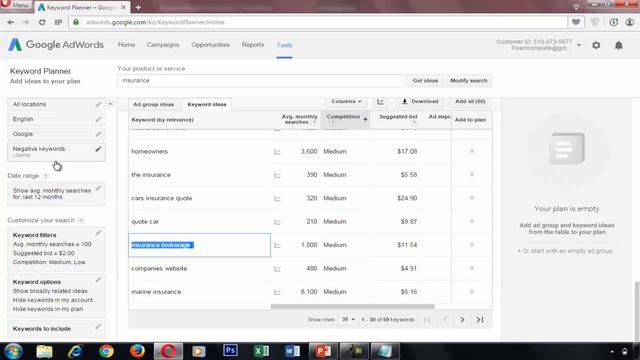Switch to Keyword ideas tab

click(207, 104)
